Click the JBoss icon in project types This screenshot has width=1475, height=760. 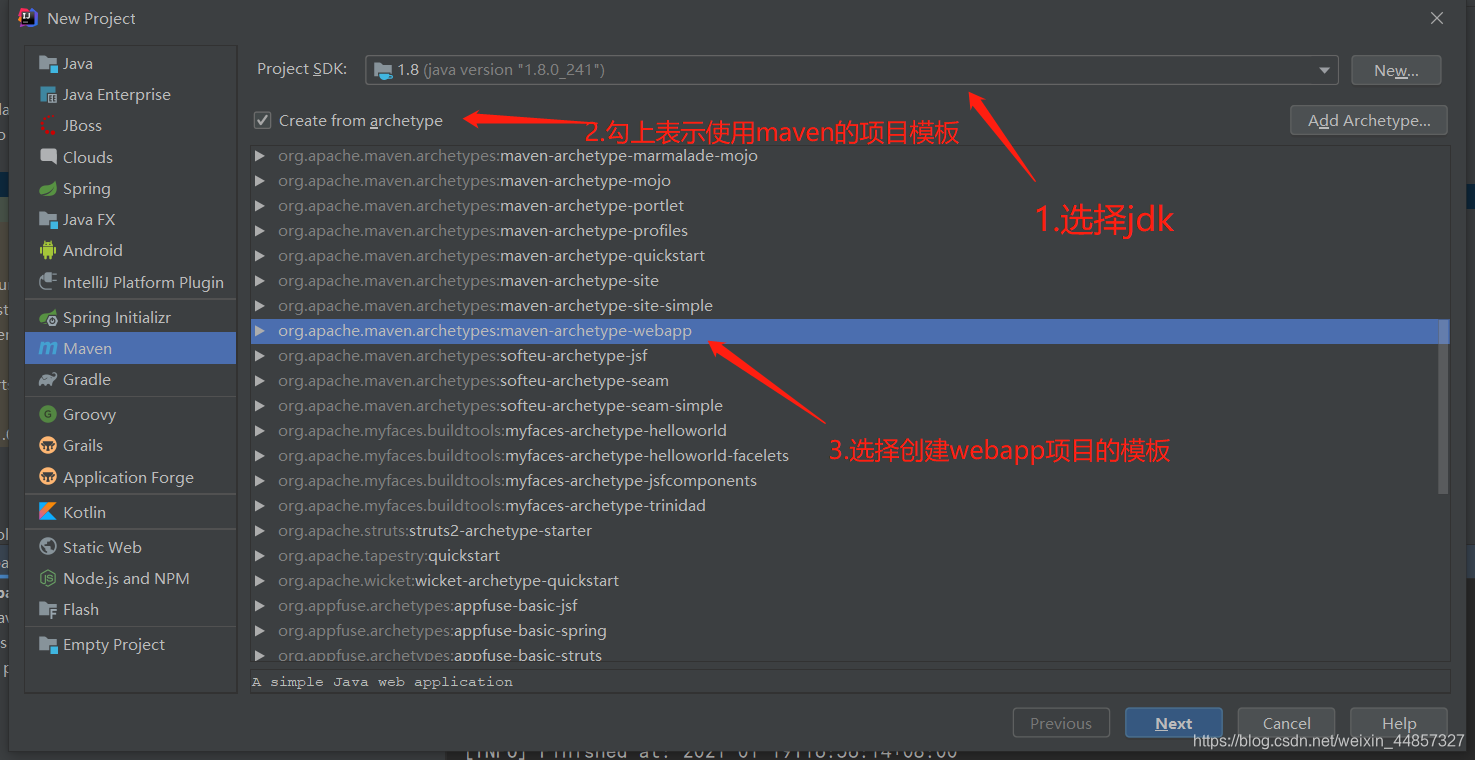coord(48,126)
